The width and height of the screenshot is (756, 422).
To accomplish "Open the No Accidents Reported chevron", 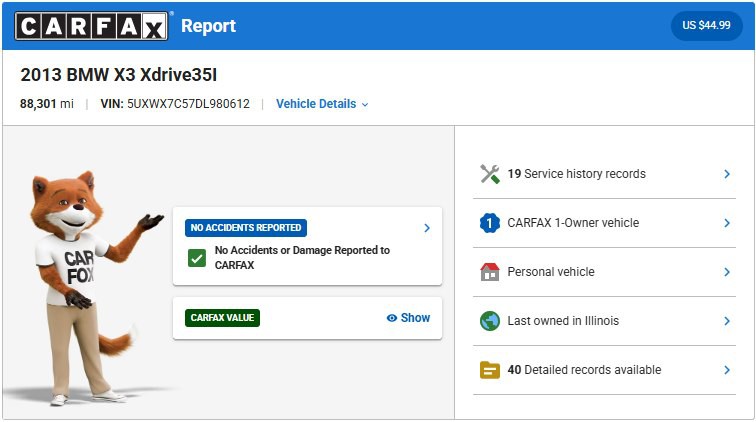I will [427, 228].
